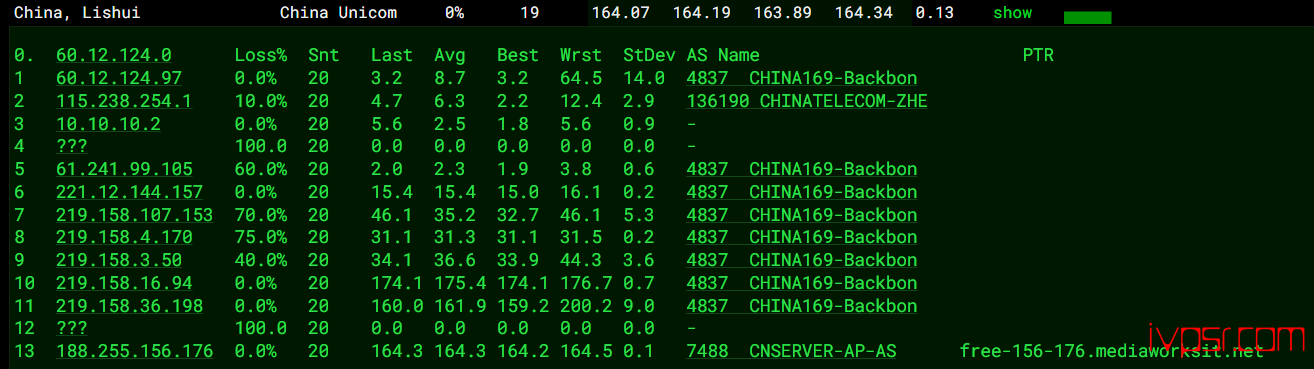The image size is (1314, 369).
Task: Open IP link 219.158.36.198
Action: tap(129, 306)
